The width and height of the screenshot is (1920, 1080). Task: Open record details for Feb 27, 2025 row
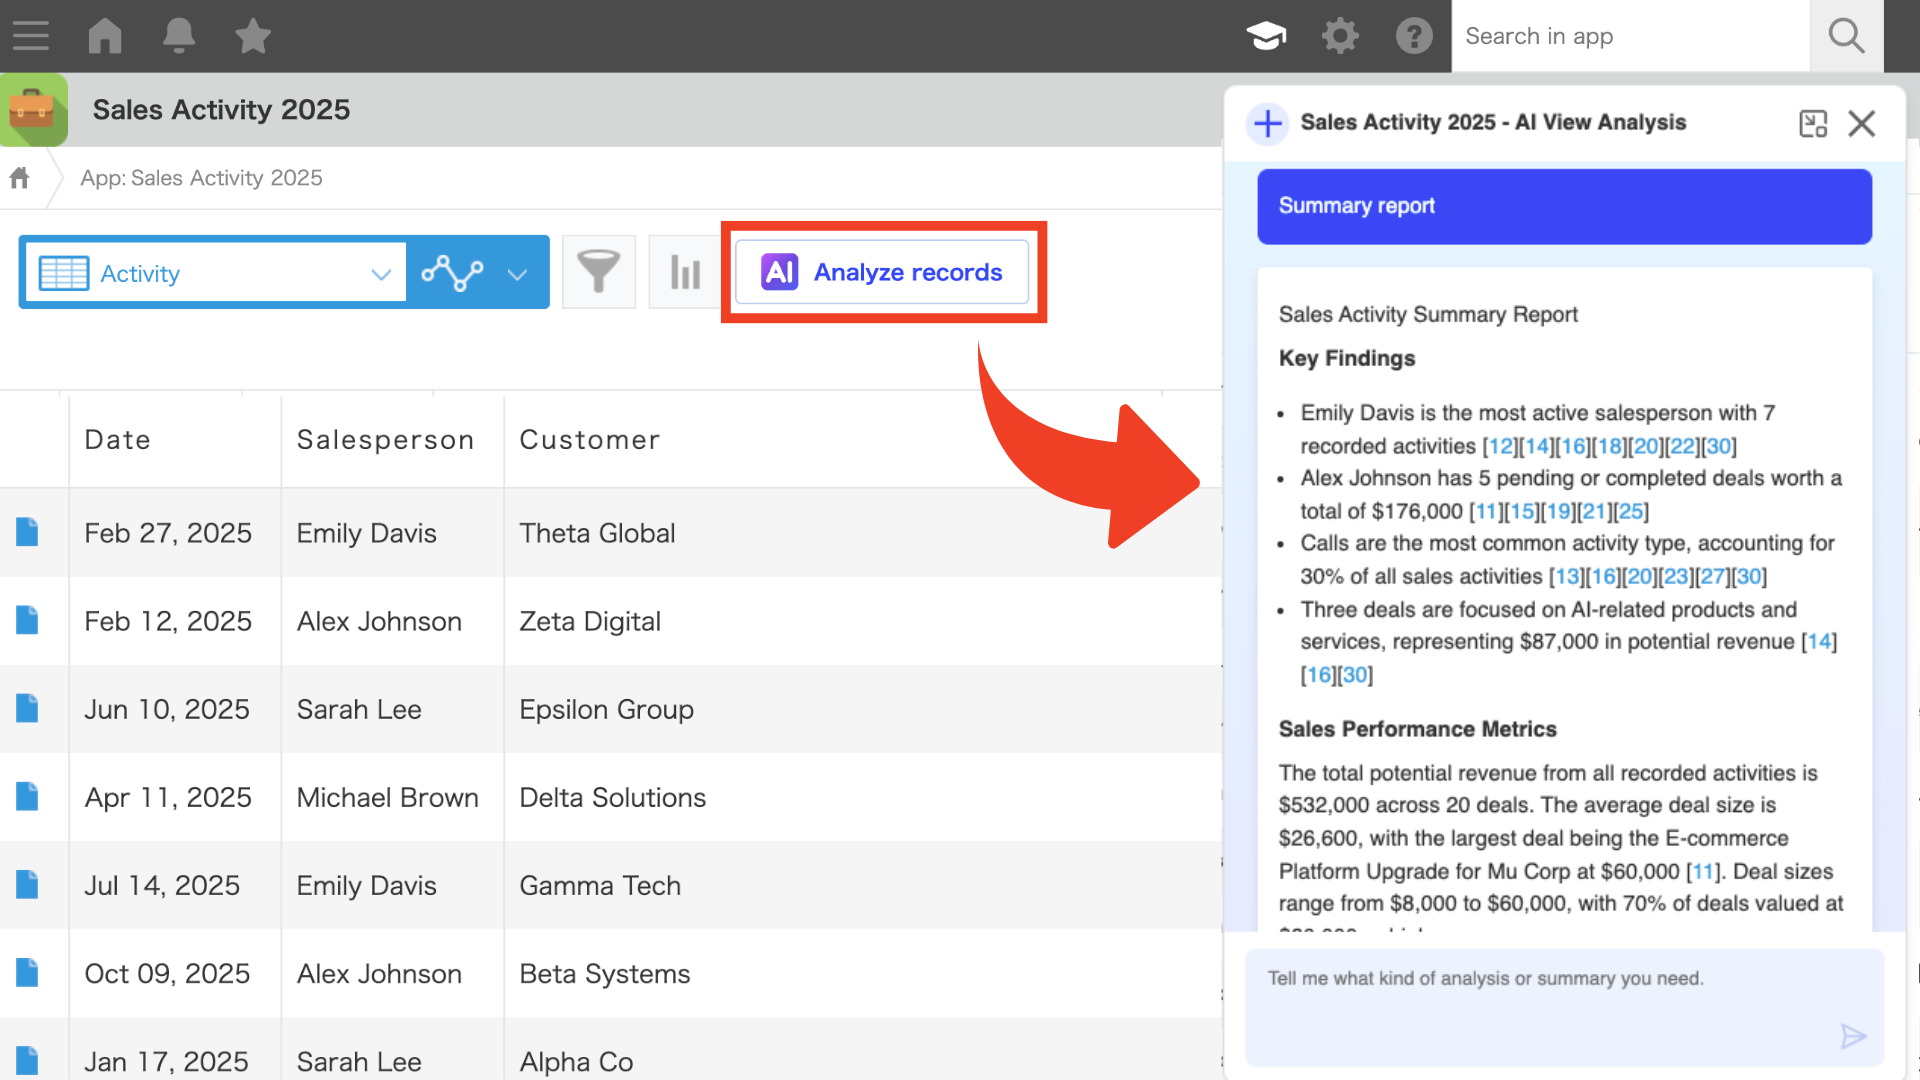click(27, 532)
